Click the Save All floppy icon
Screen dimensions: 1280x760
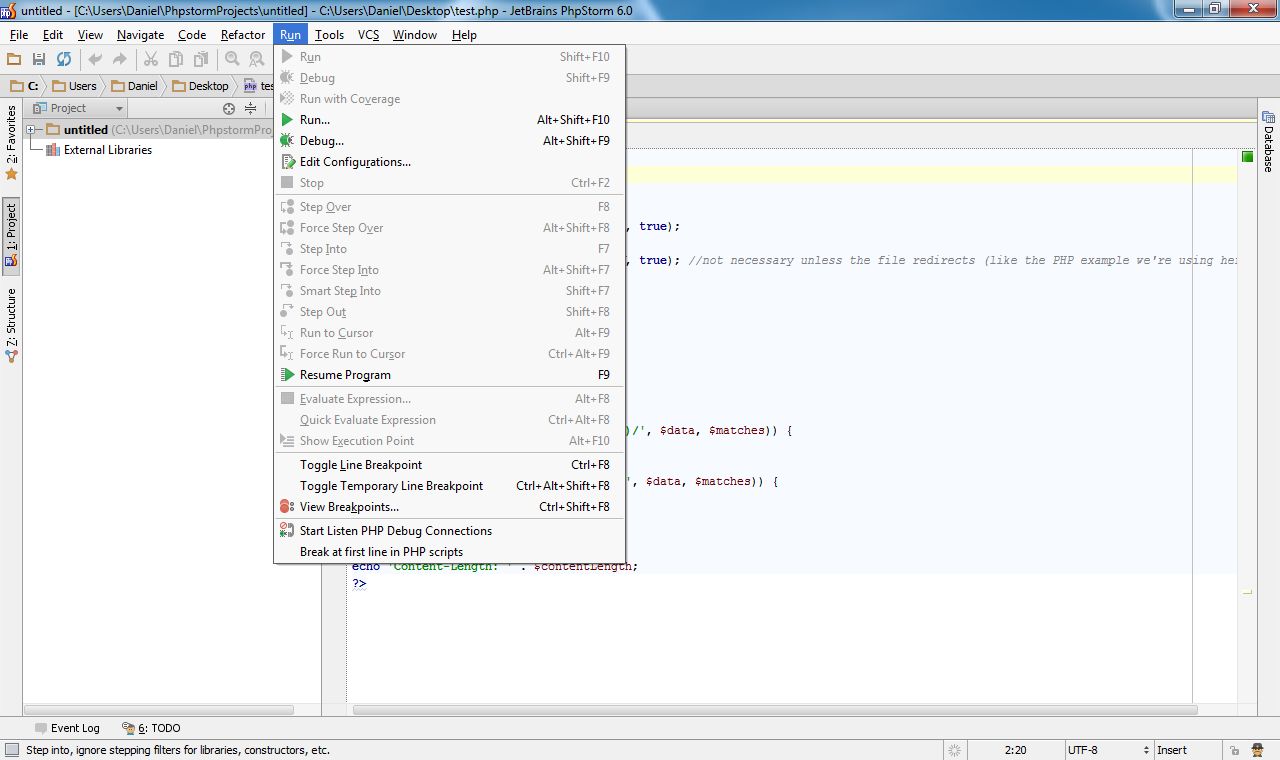pos(39,60)
